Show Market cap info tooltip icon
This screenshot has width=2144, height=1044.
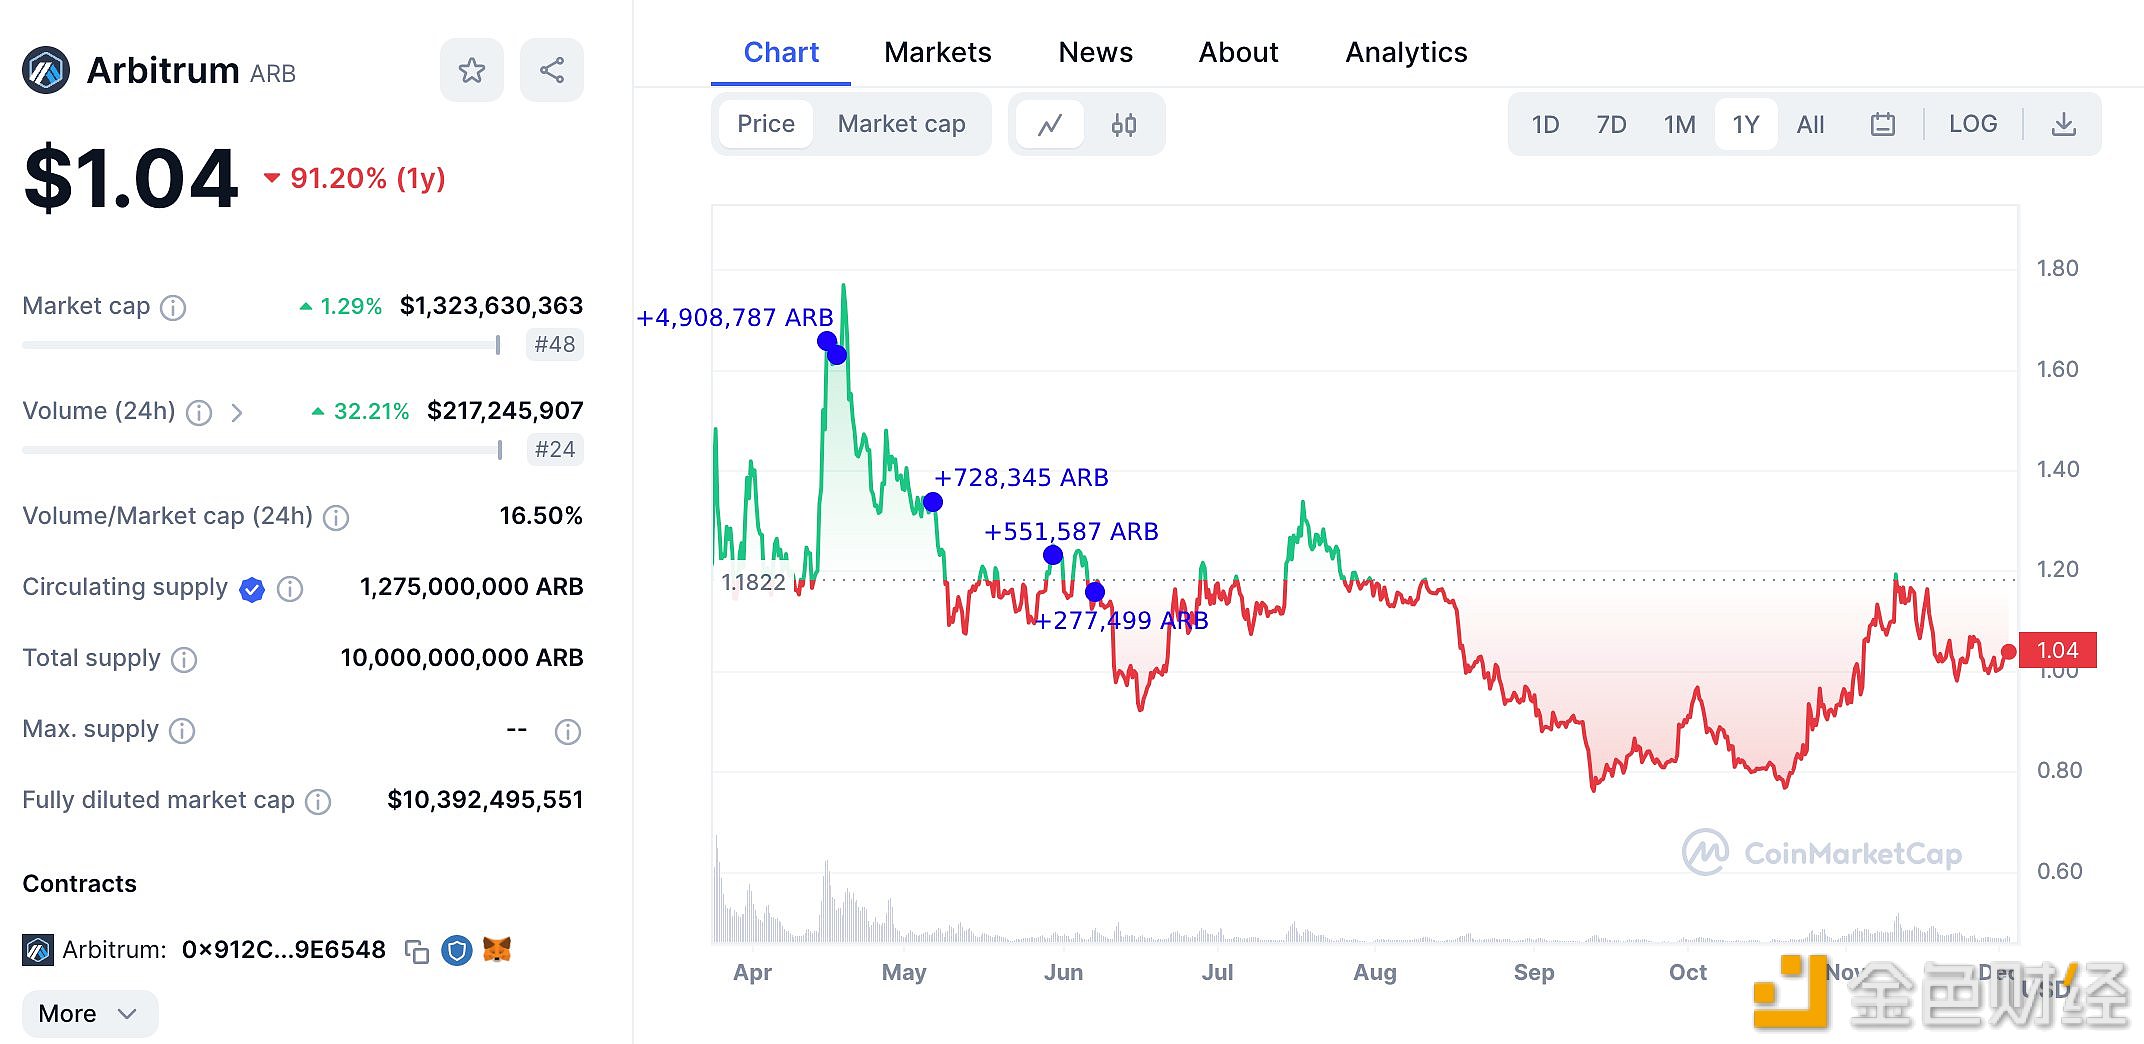pos(173,307)
